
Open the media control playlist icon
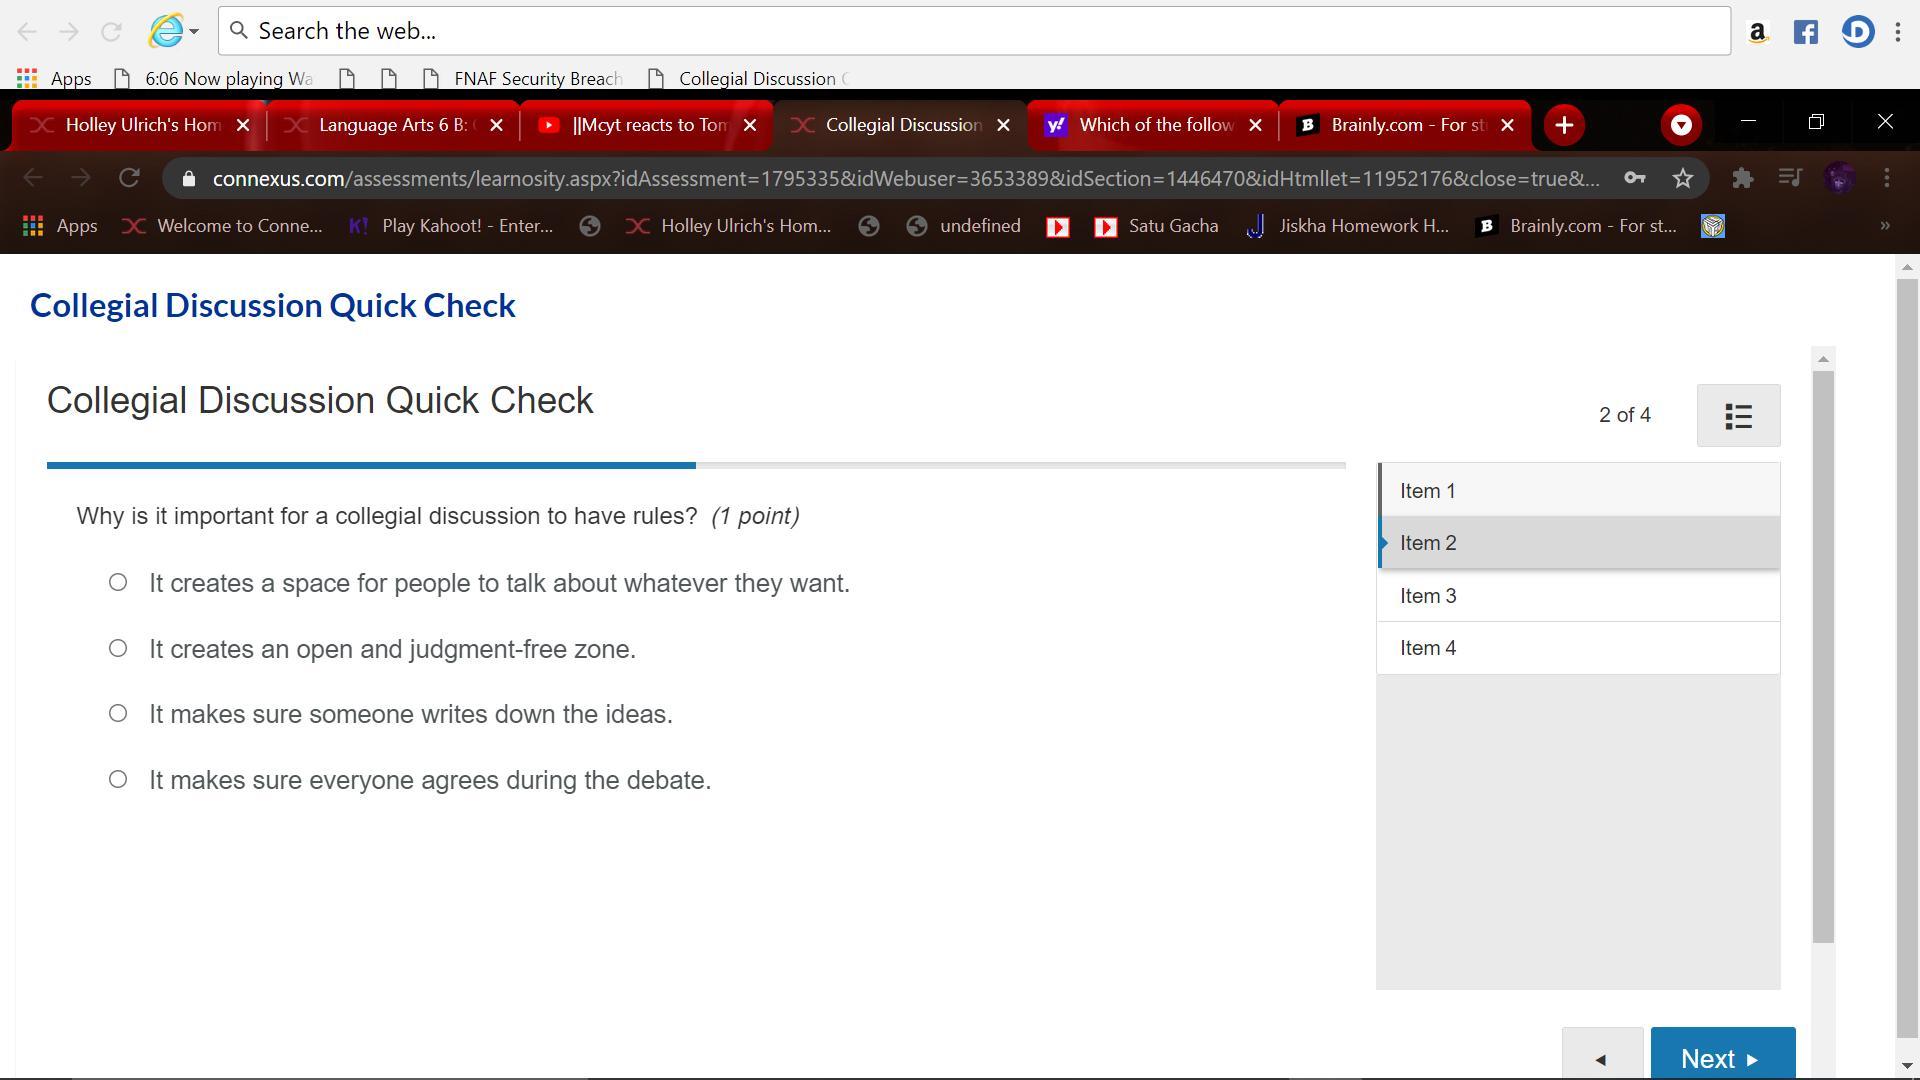(1790, 178)
